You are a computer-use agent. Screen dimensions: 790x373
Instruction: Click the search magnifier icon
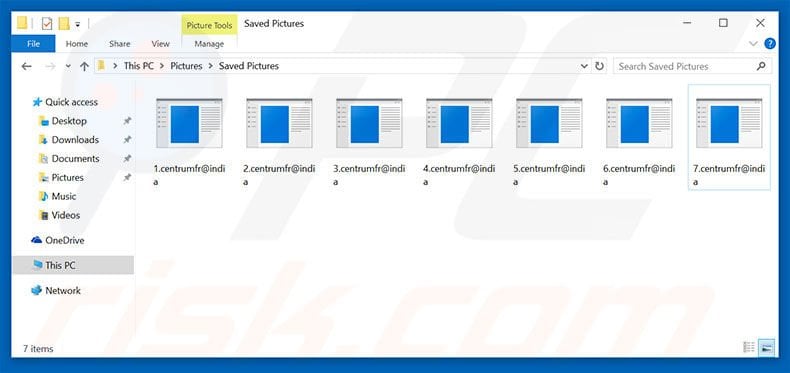761,66
